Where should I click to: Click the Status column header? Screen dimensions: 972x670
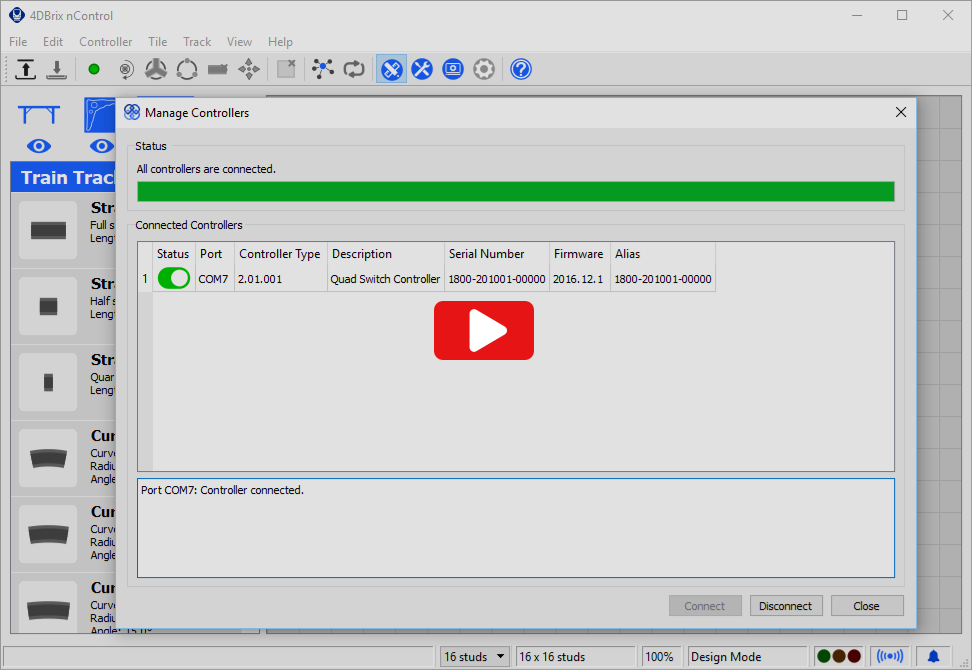coord(173,253)
